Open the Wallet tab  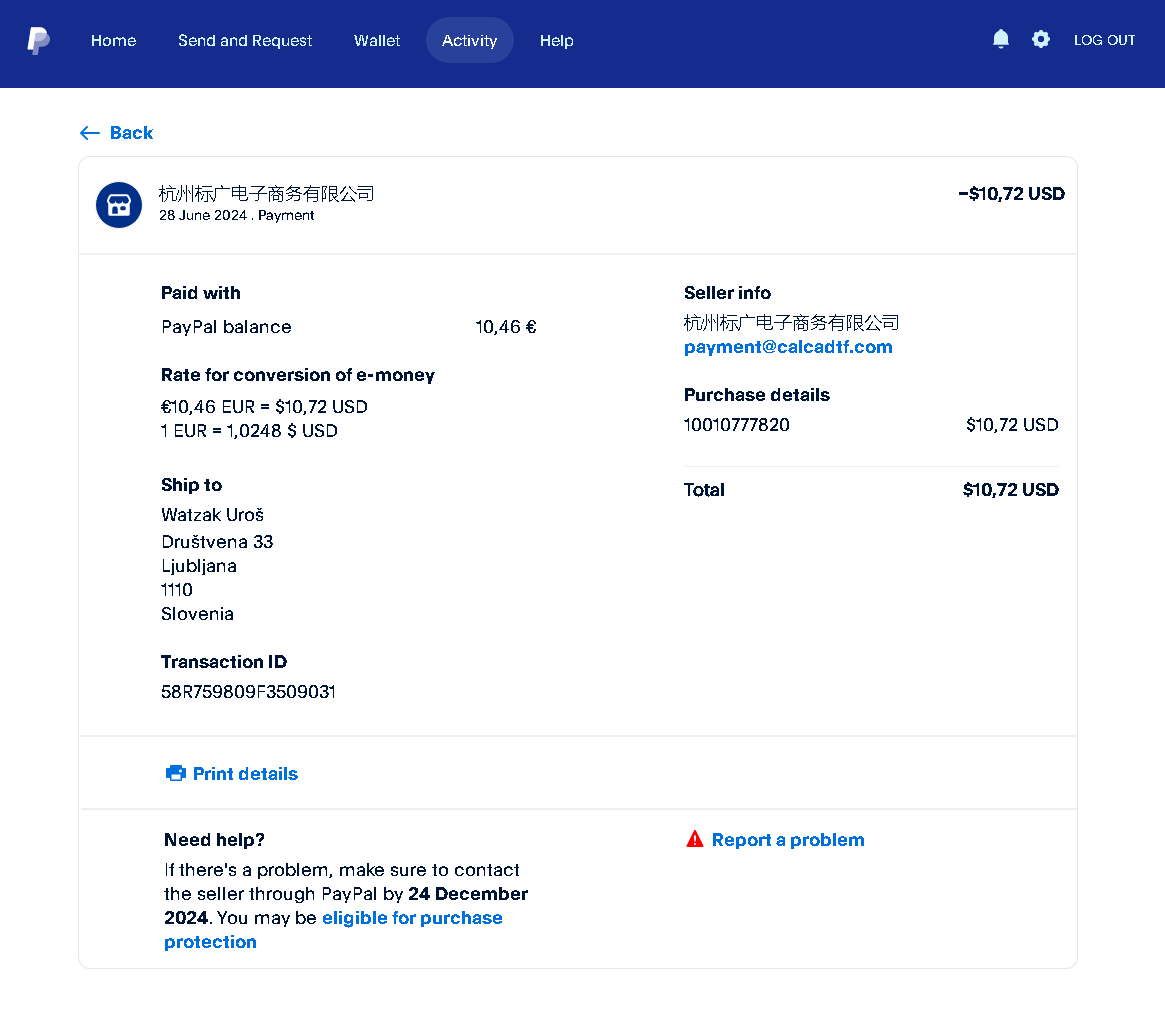tap(377, 40)
